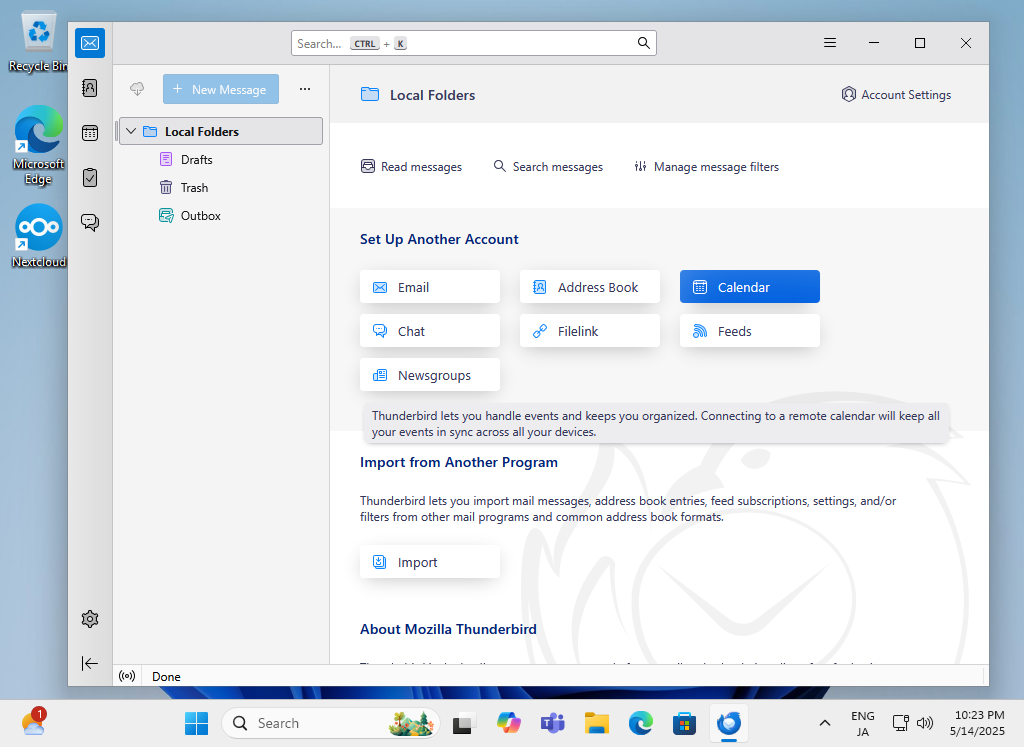This screenshot has height=747, width=1024.
Task: Open Microsoft Edge from the taskbar
Action: tap(641, 723)
